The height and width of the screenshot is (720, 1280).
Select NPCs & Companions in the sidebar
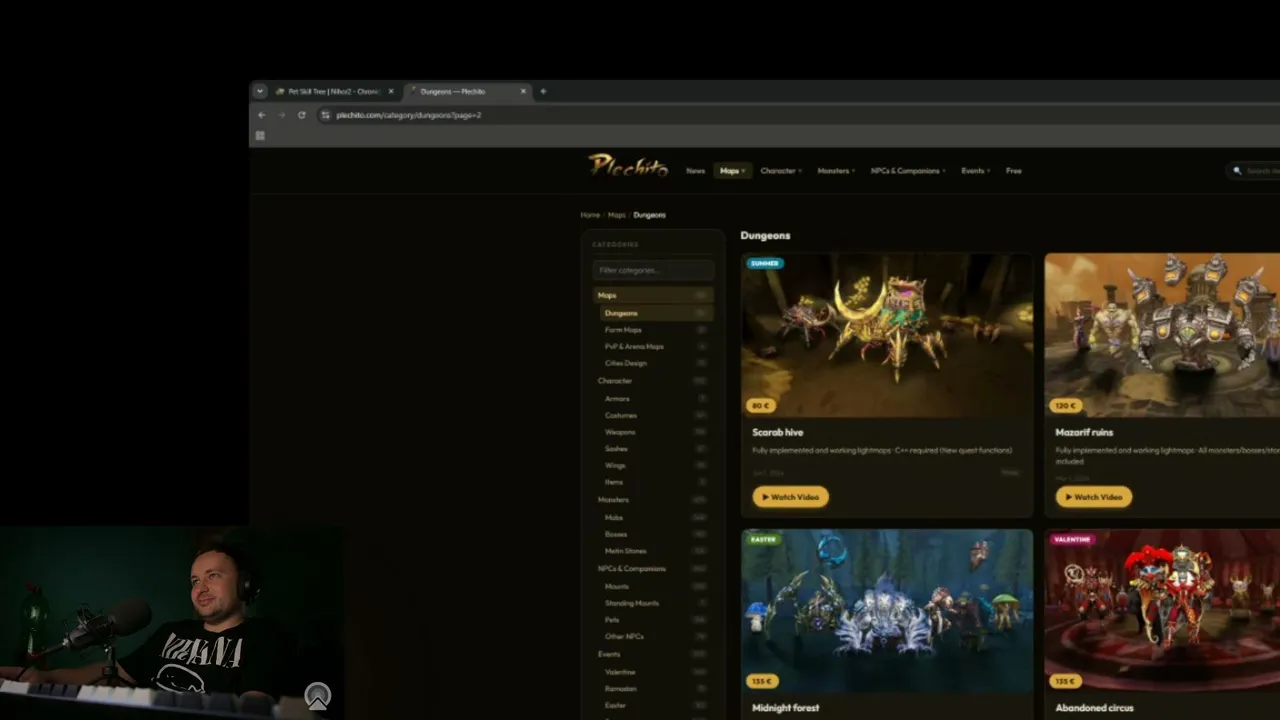coord(653,569)
